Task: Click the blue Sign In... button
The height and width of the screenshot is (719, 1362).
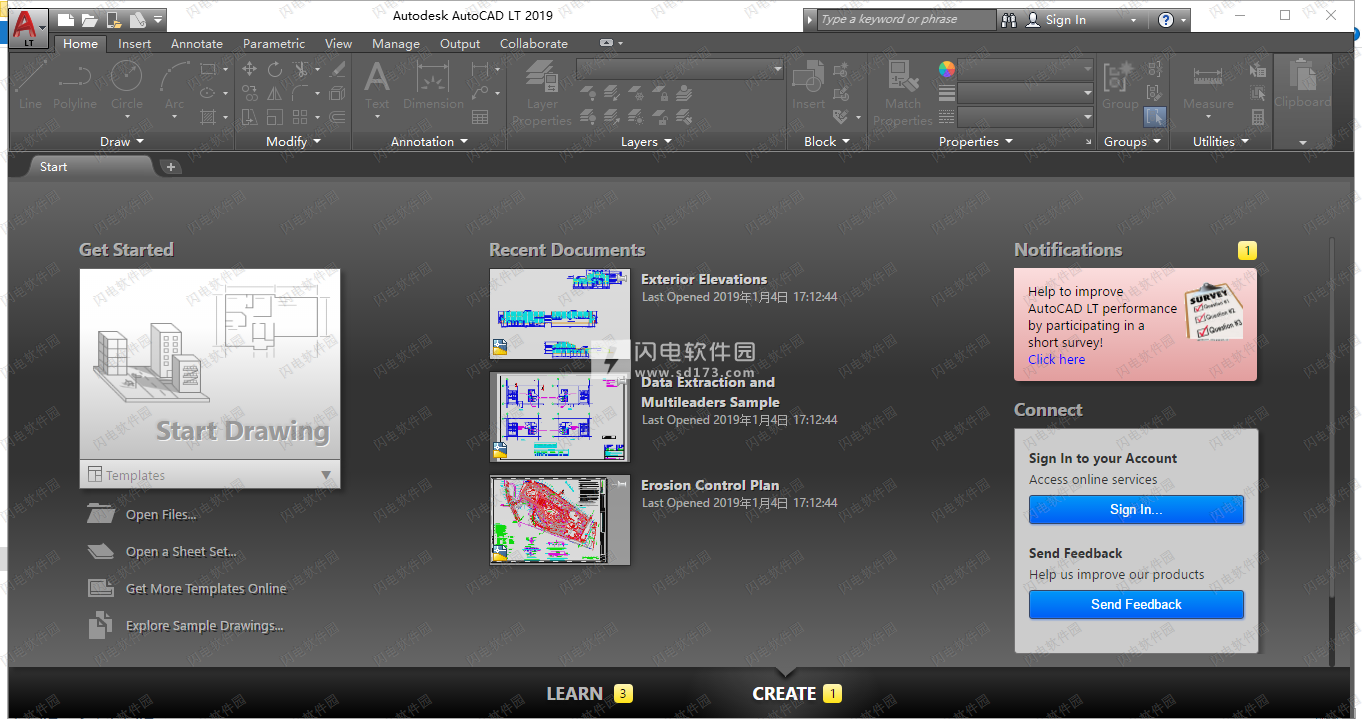Action: (x=1136, y=509)
